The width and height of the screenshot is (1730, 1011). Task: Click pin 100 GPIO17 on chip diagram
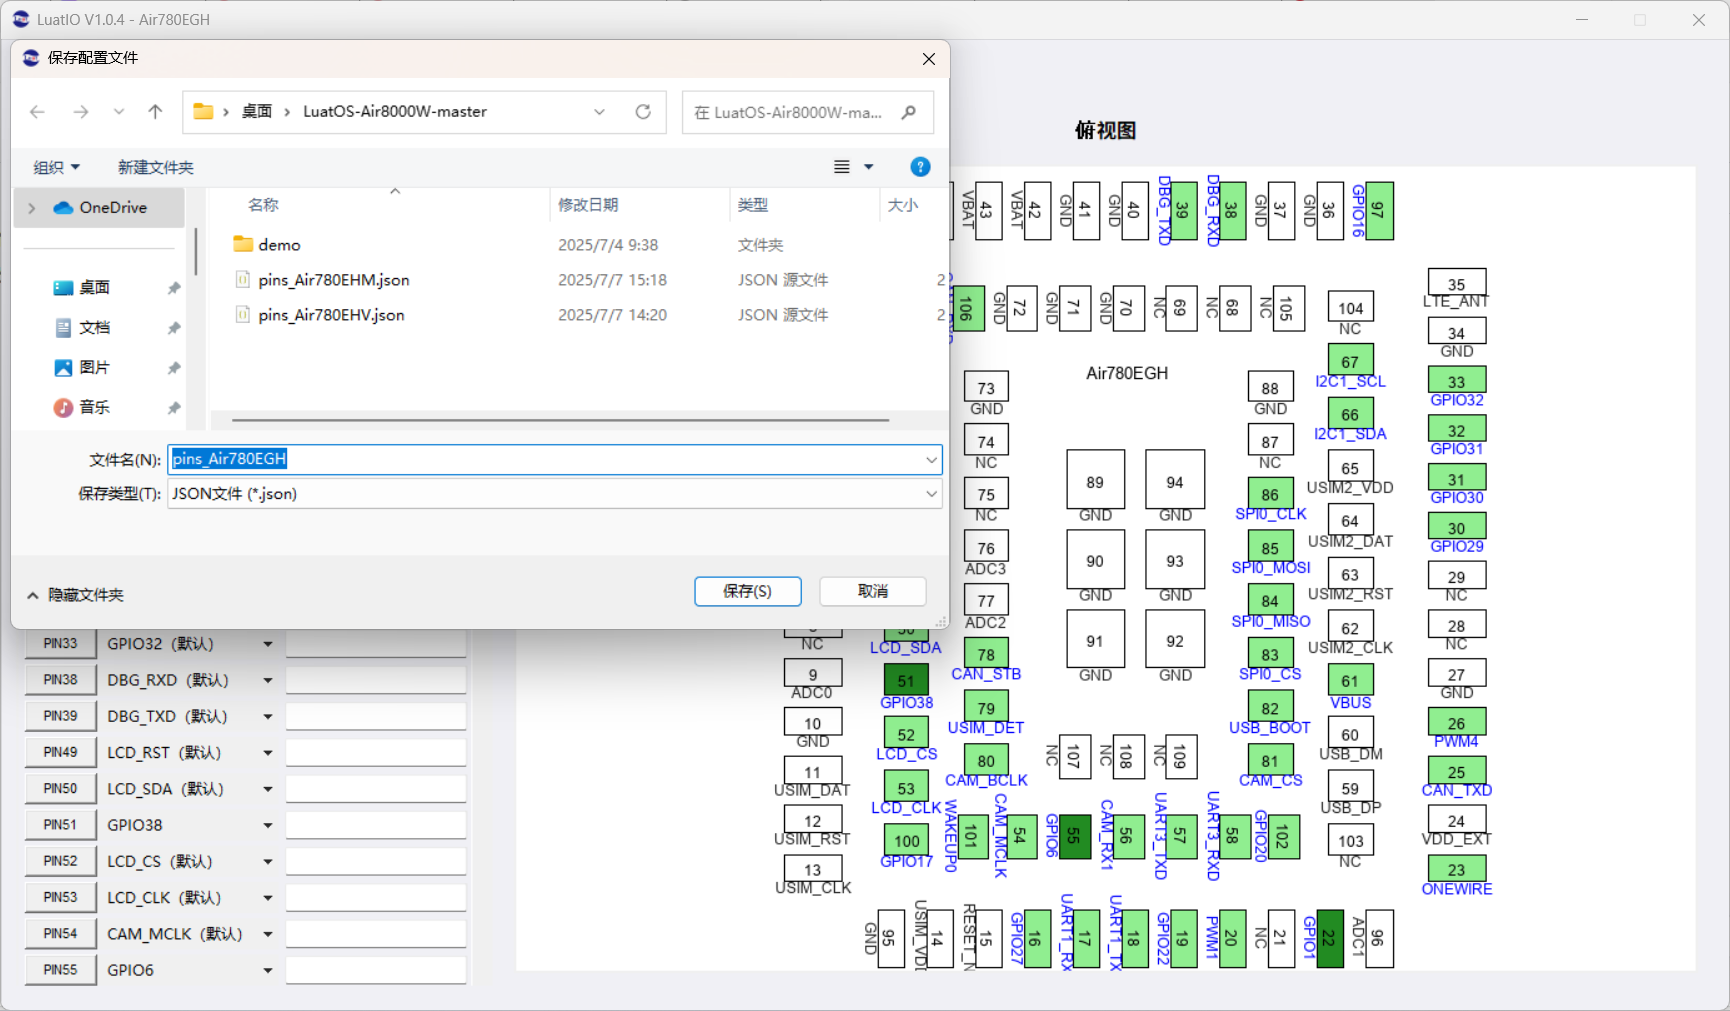[907, 840]
